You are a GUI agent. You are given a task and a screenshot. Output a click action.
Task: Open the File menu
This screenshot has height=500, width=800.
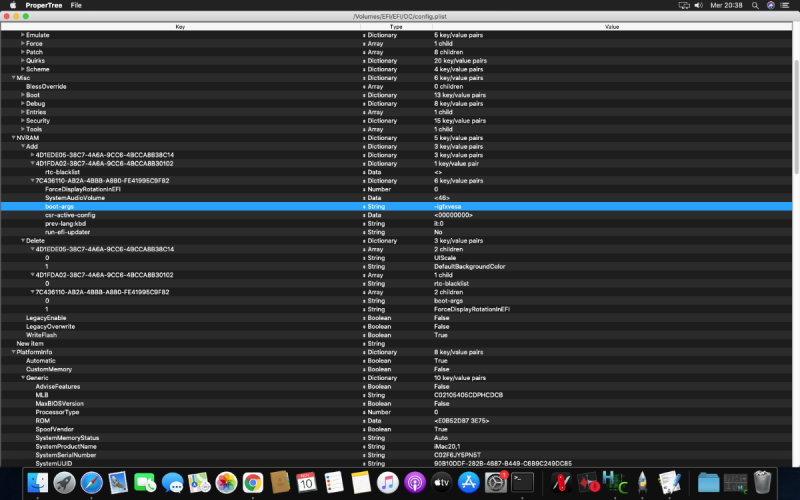coord(77,5)
